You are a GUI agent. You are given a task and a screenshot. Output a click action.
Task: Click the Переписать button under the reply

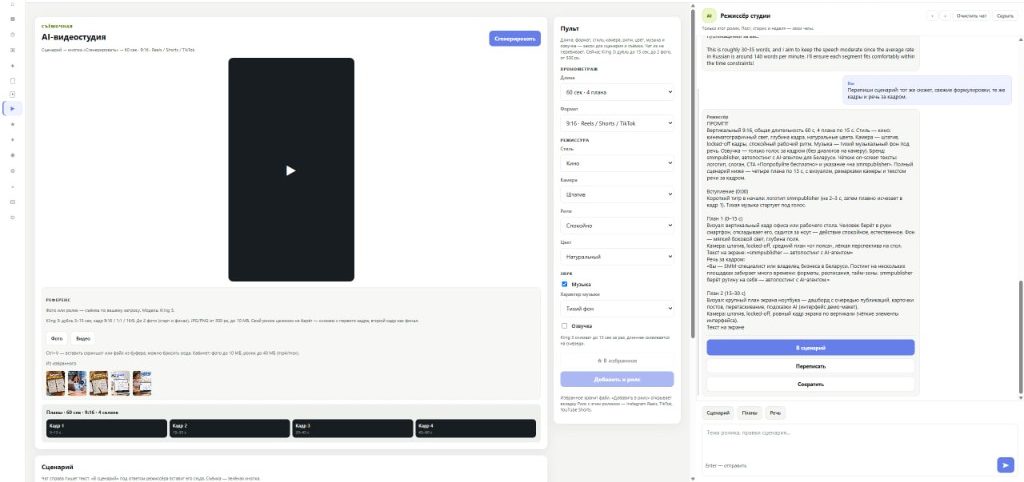[810, 366]
